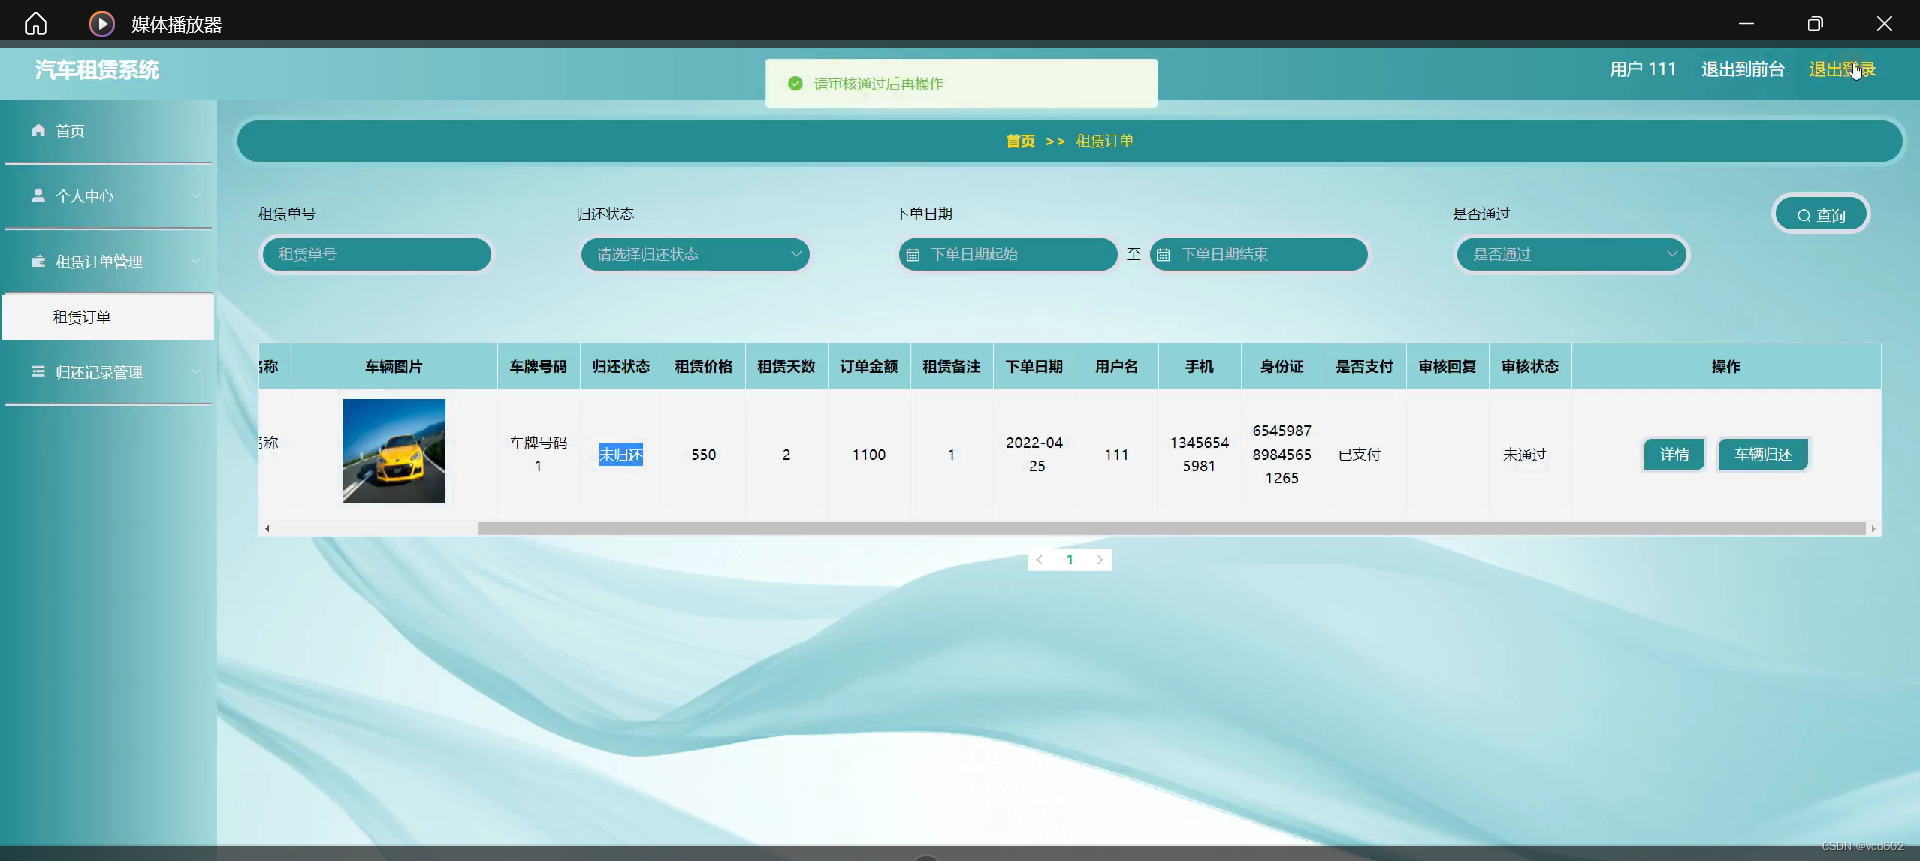Click the 订单金额 column header
Screen dimensions: 1920x861
pyautogui.click(x=869, y=367)
